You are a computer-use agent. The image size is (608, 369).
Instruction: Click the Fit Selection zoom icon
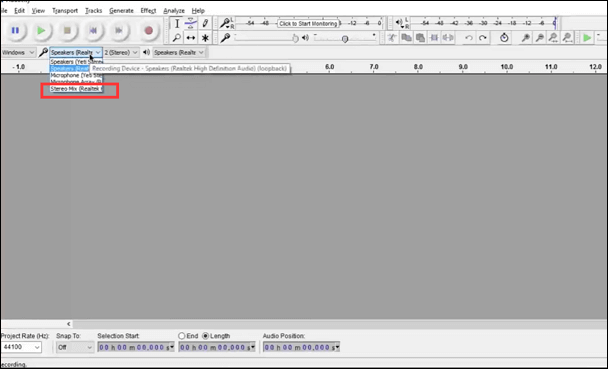point(554,38)
